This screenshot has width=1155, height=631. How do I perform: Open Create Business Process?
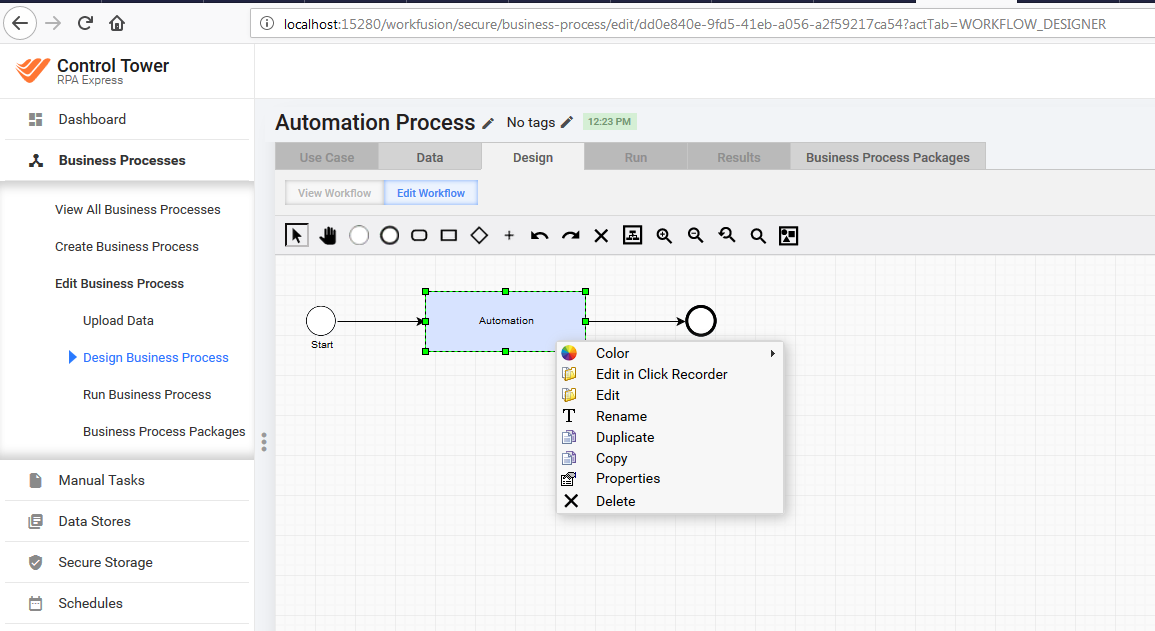127,247
